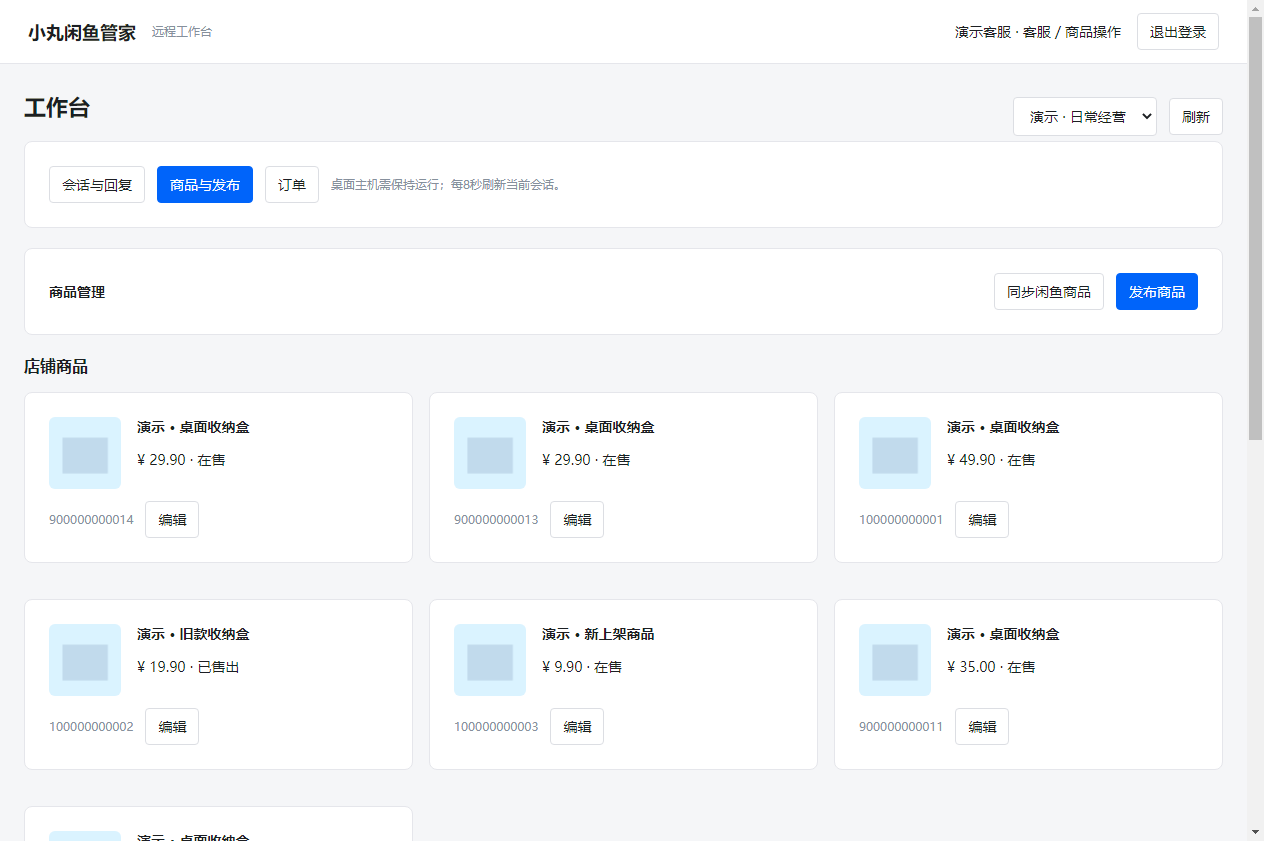Click product ID 100000000001

pyautogui.click(x=901, y=520)
